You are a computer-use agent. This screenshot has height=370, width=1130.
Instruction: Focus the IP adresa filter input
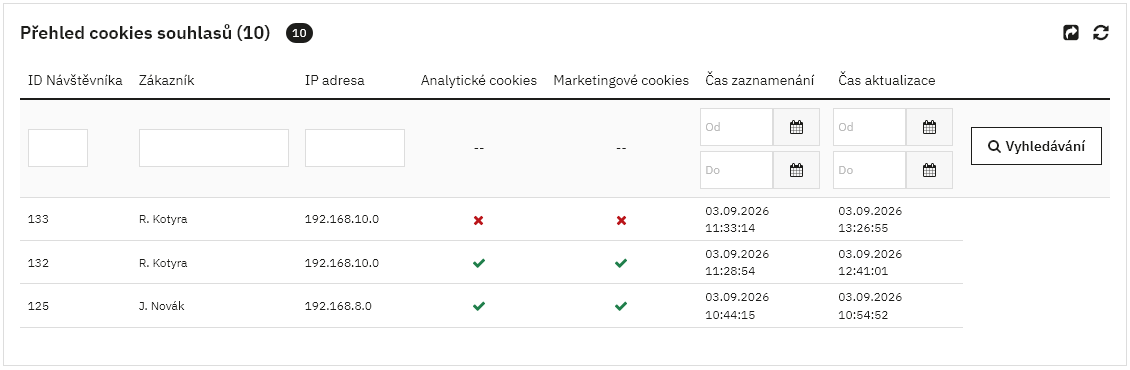(x=355, y=149)
